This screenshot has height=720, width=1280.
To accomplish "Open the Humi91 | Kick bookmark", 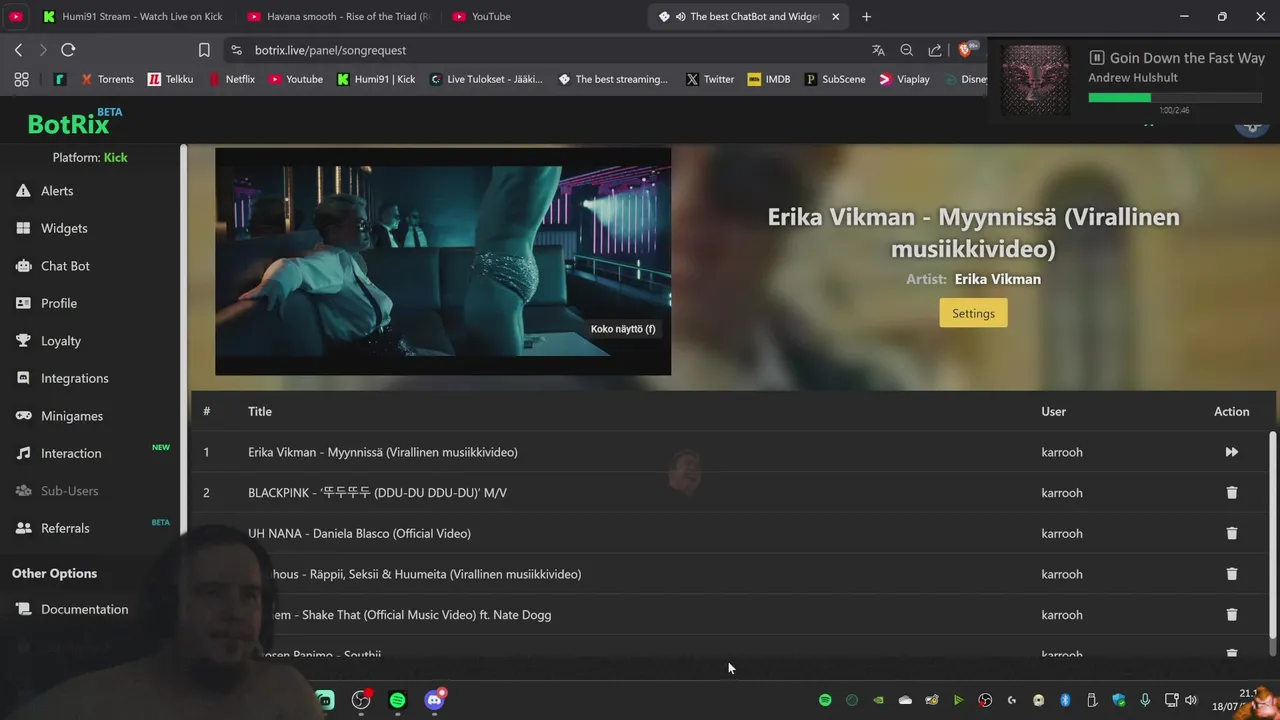I will click(376, 79).
